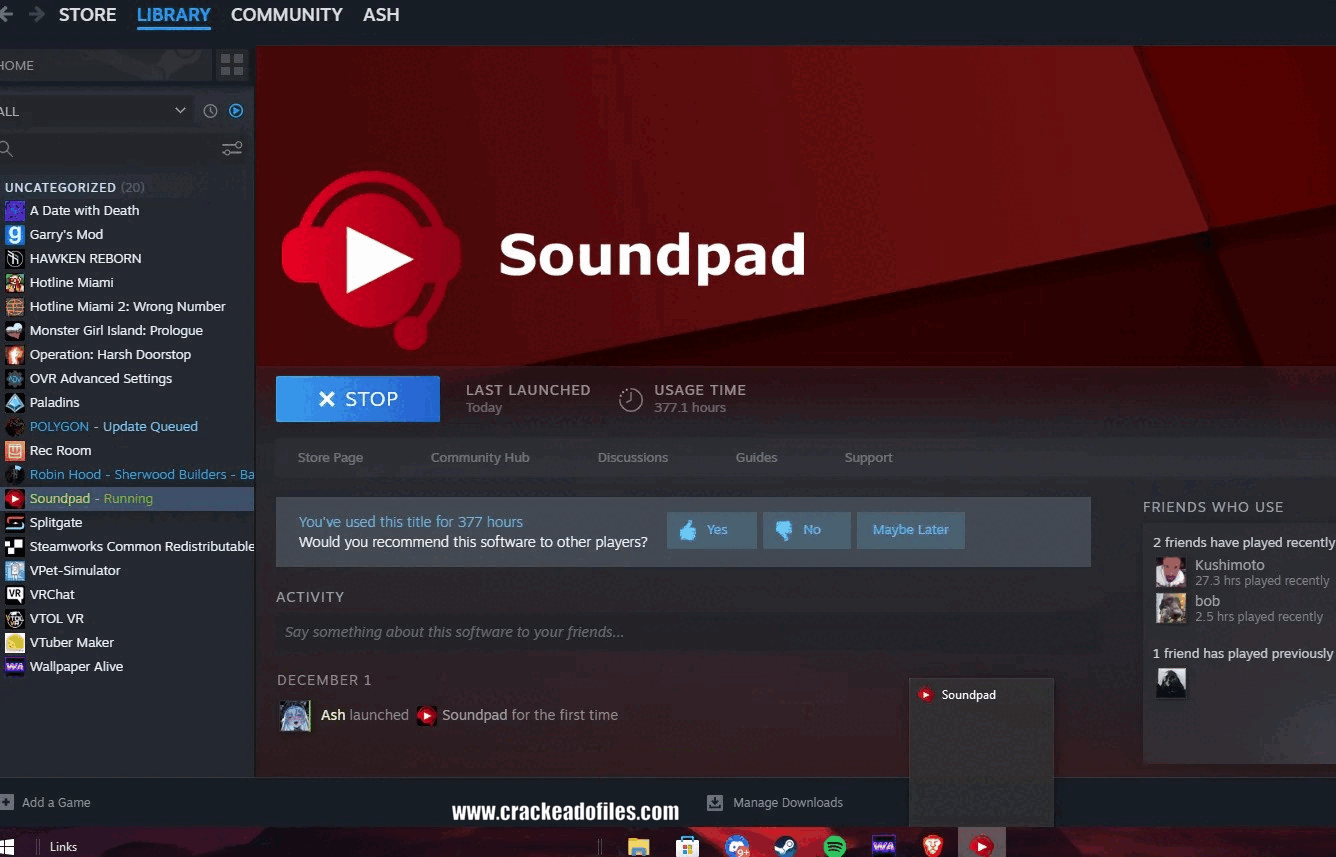
Task: Select Wallpaper Alive icon in library
Action: tap(14, 667)
